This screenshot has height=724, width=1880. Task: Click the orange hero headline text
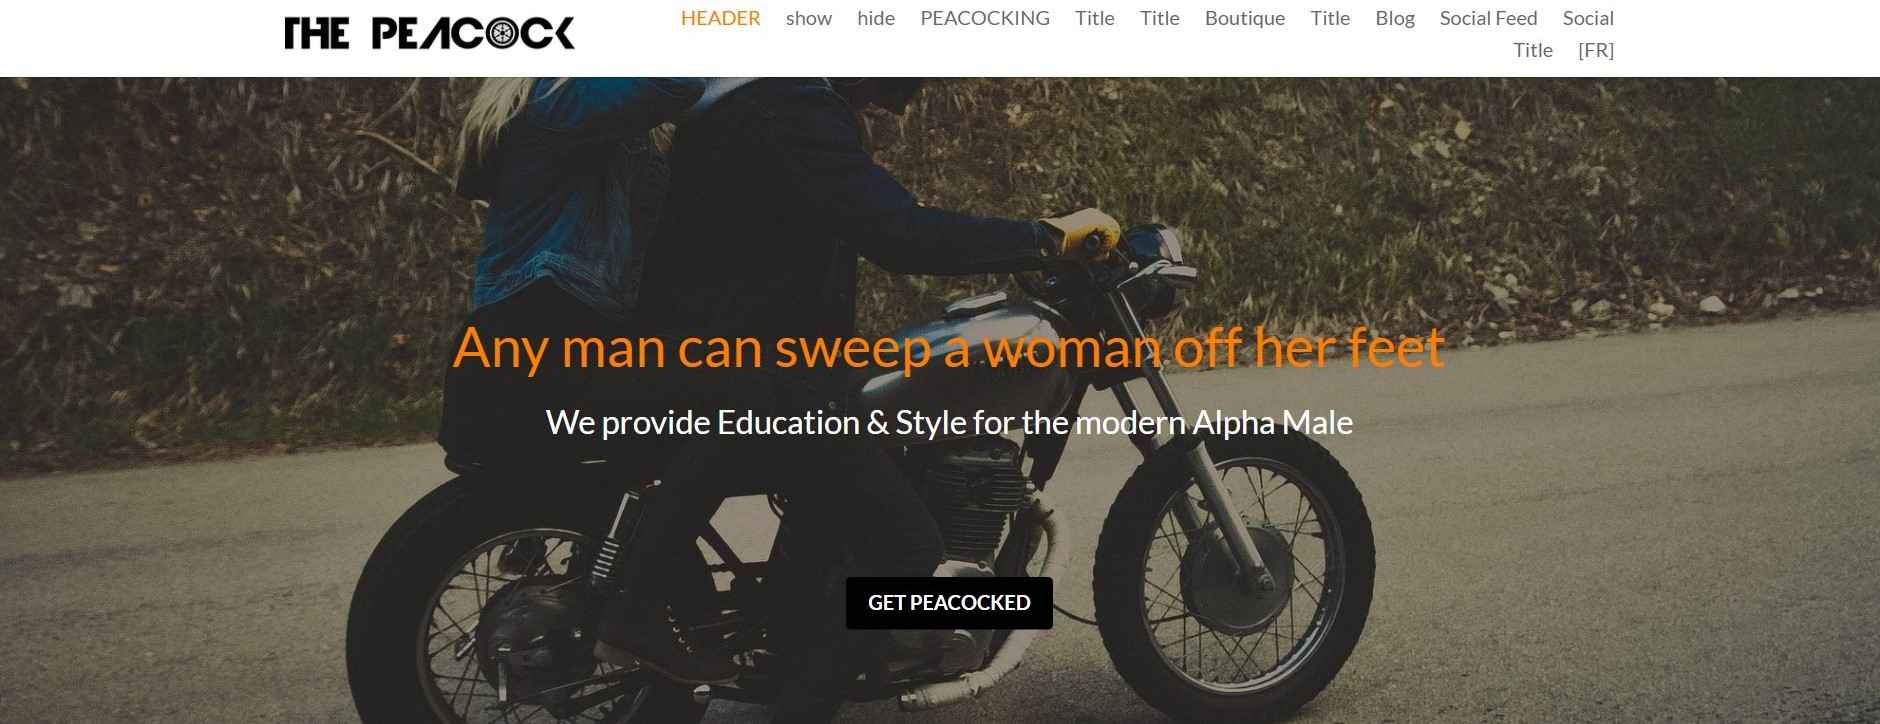pos(948,347)
